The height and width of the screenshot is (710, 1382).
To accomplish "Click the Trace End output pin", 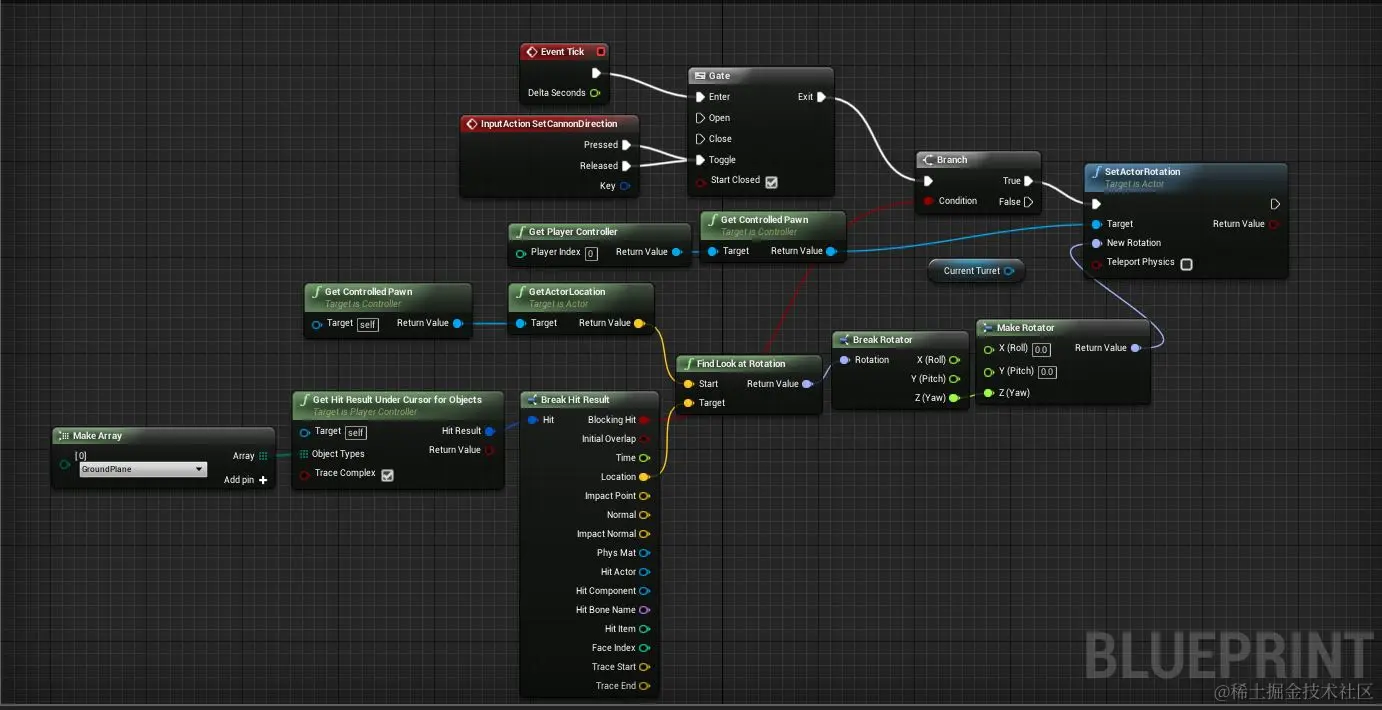I will (x=644, y=686).
